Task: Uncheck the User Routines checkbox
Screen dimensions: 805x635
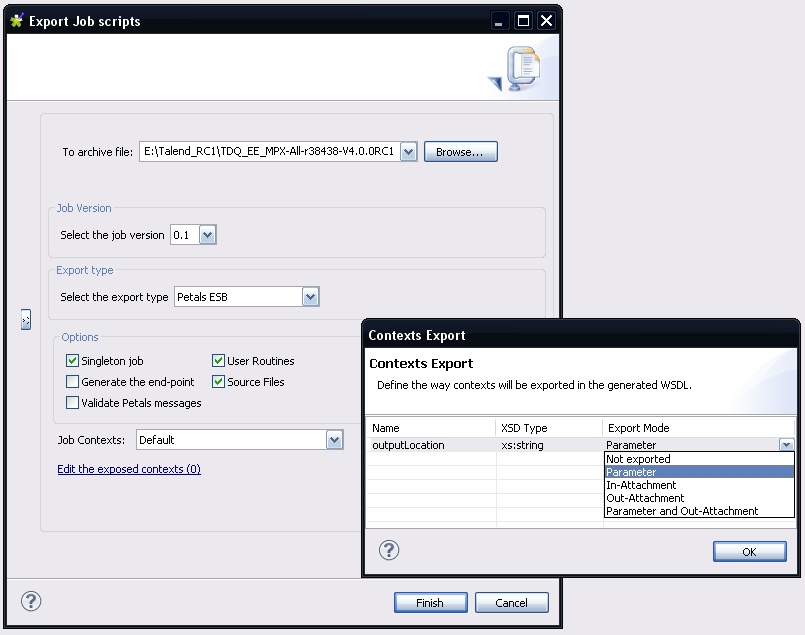Action: coord(218,361)
